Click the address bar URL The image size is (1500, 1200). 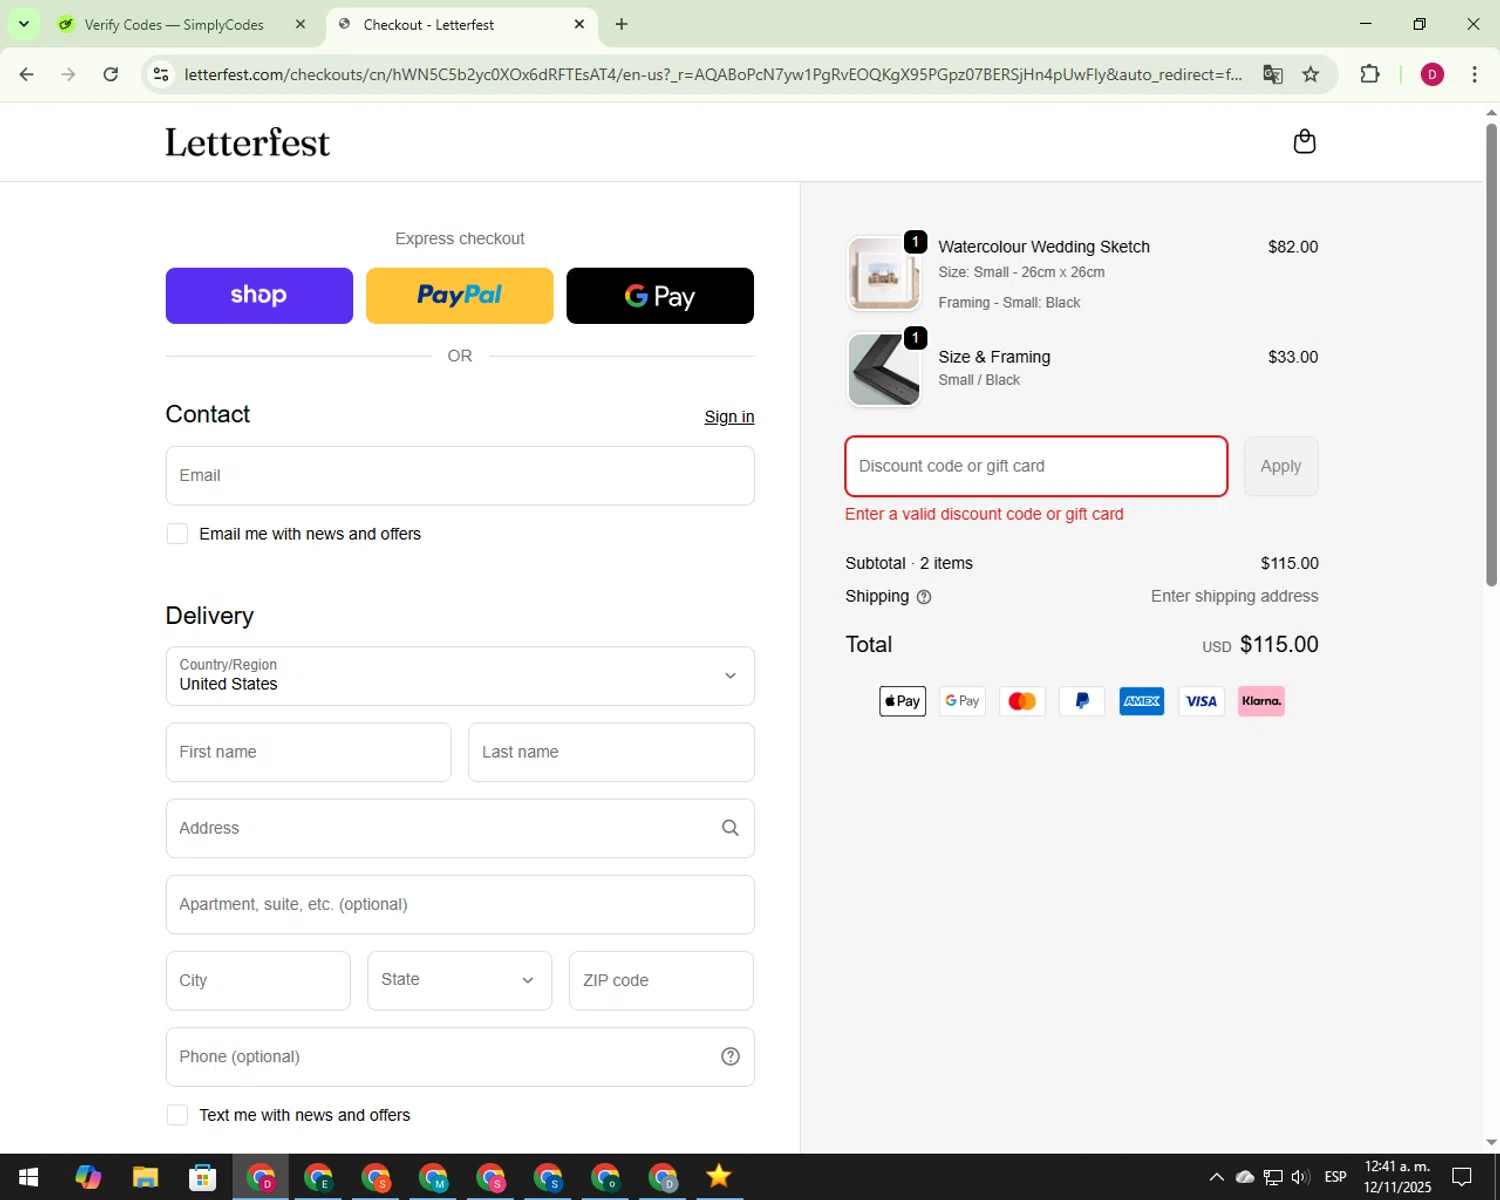(713, 74)
